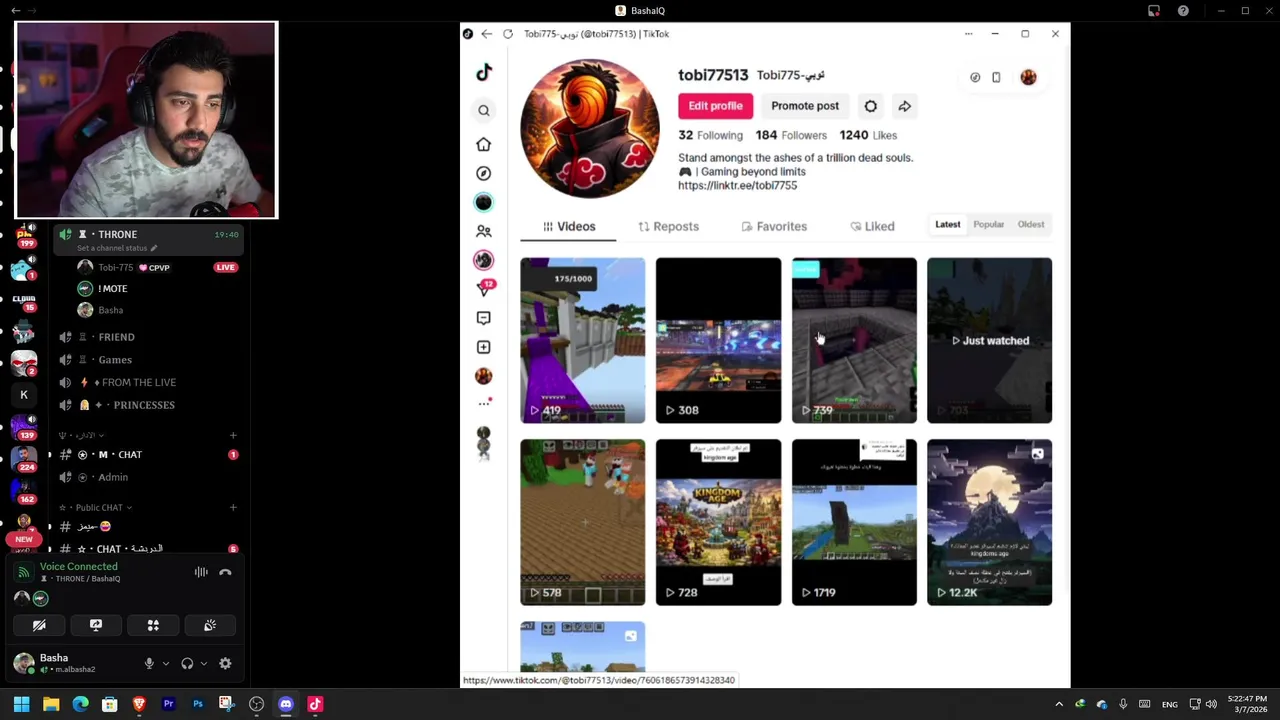Viewport: 1280px width, 720px height.
Task: Open the Just watched video
Action: (x=989, y=340)
